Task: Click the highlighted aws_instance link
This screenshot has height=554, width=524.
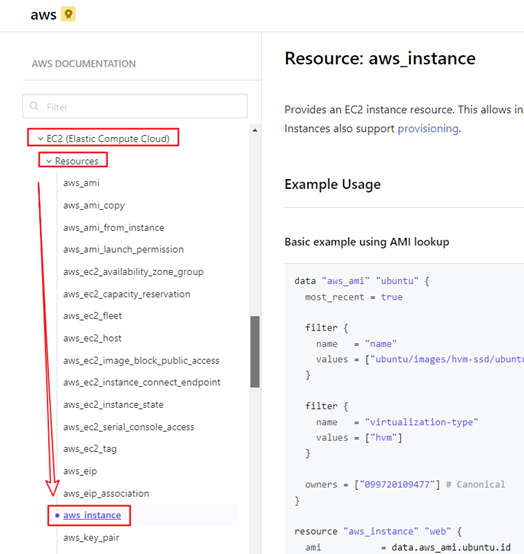Action: pos(92,515)
